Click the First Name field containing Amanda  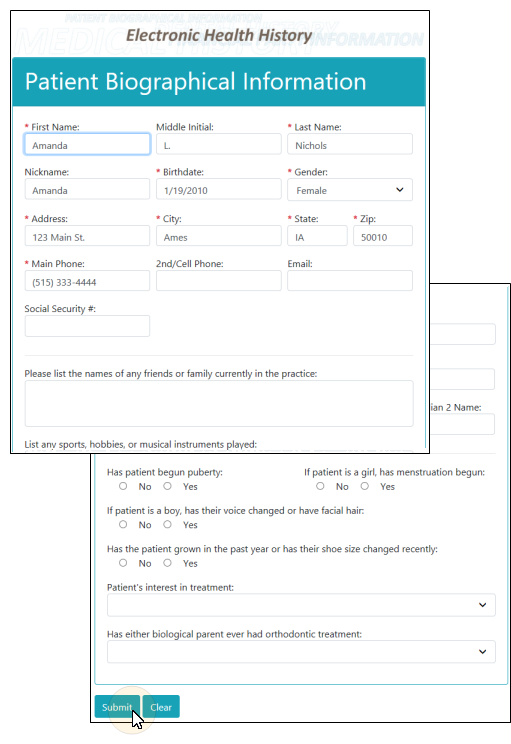click(87, 144)
